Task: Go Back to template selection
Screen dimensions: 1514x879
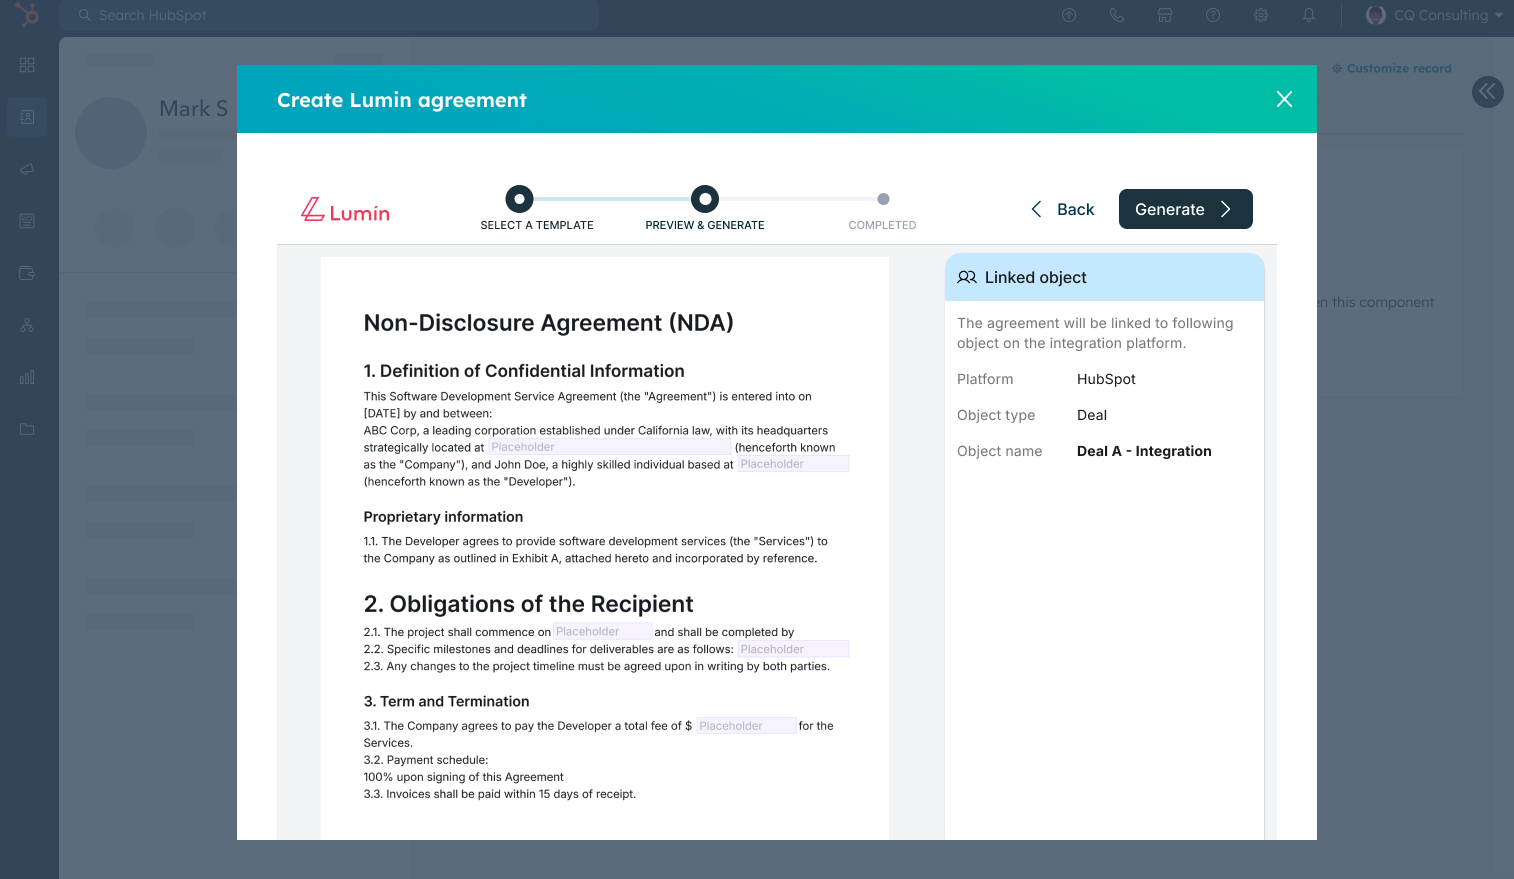Action: click(1062, 209)
